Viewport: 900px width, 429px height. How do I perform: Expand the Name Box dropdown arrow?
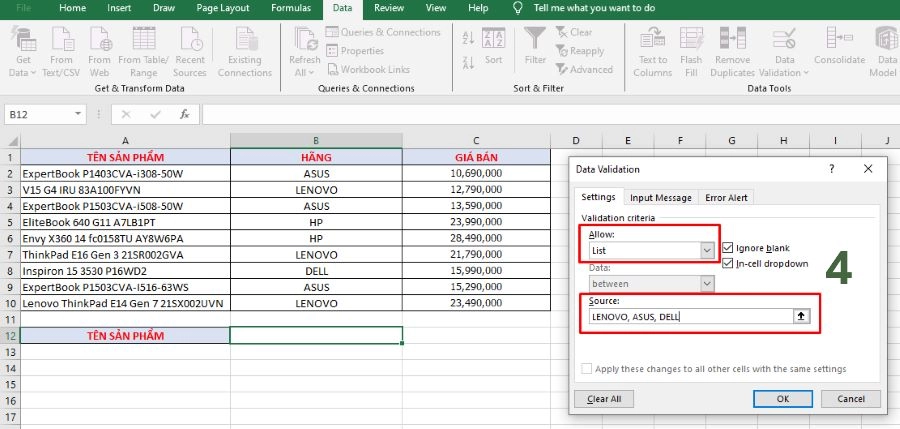78,114
